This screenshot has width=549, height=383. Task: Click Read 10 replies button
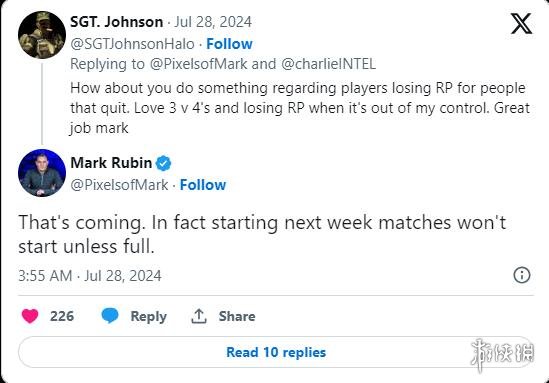click(276, 352)
